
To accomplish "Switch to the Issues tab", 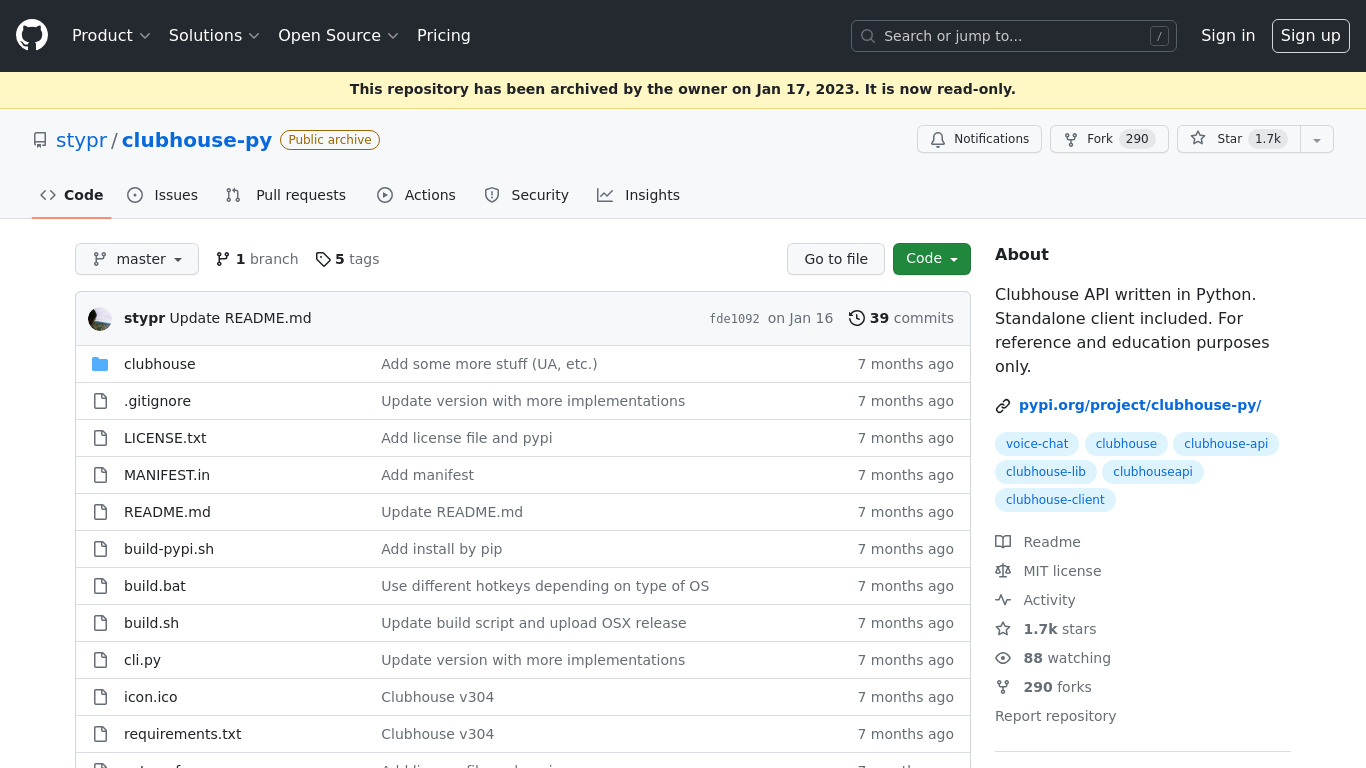I will coord(163,195).
